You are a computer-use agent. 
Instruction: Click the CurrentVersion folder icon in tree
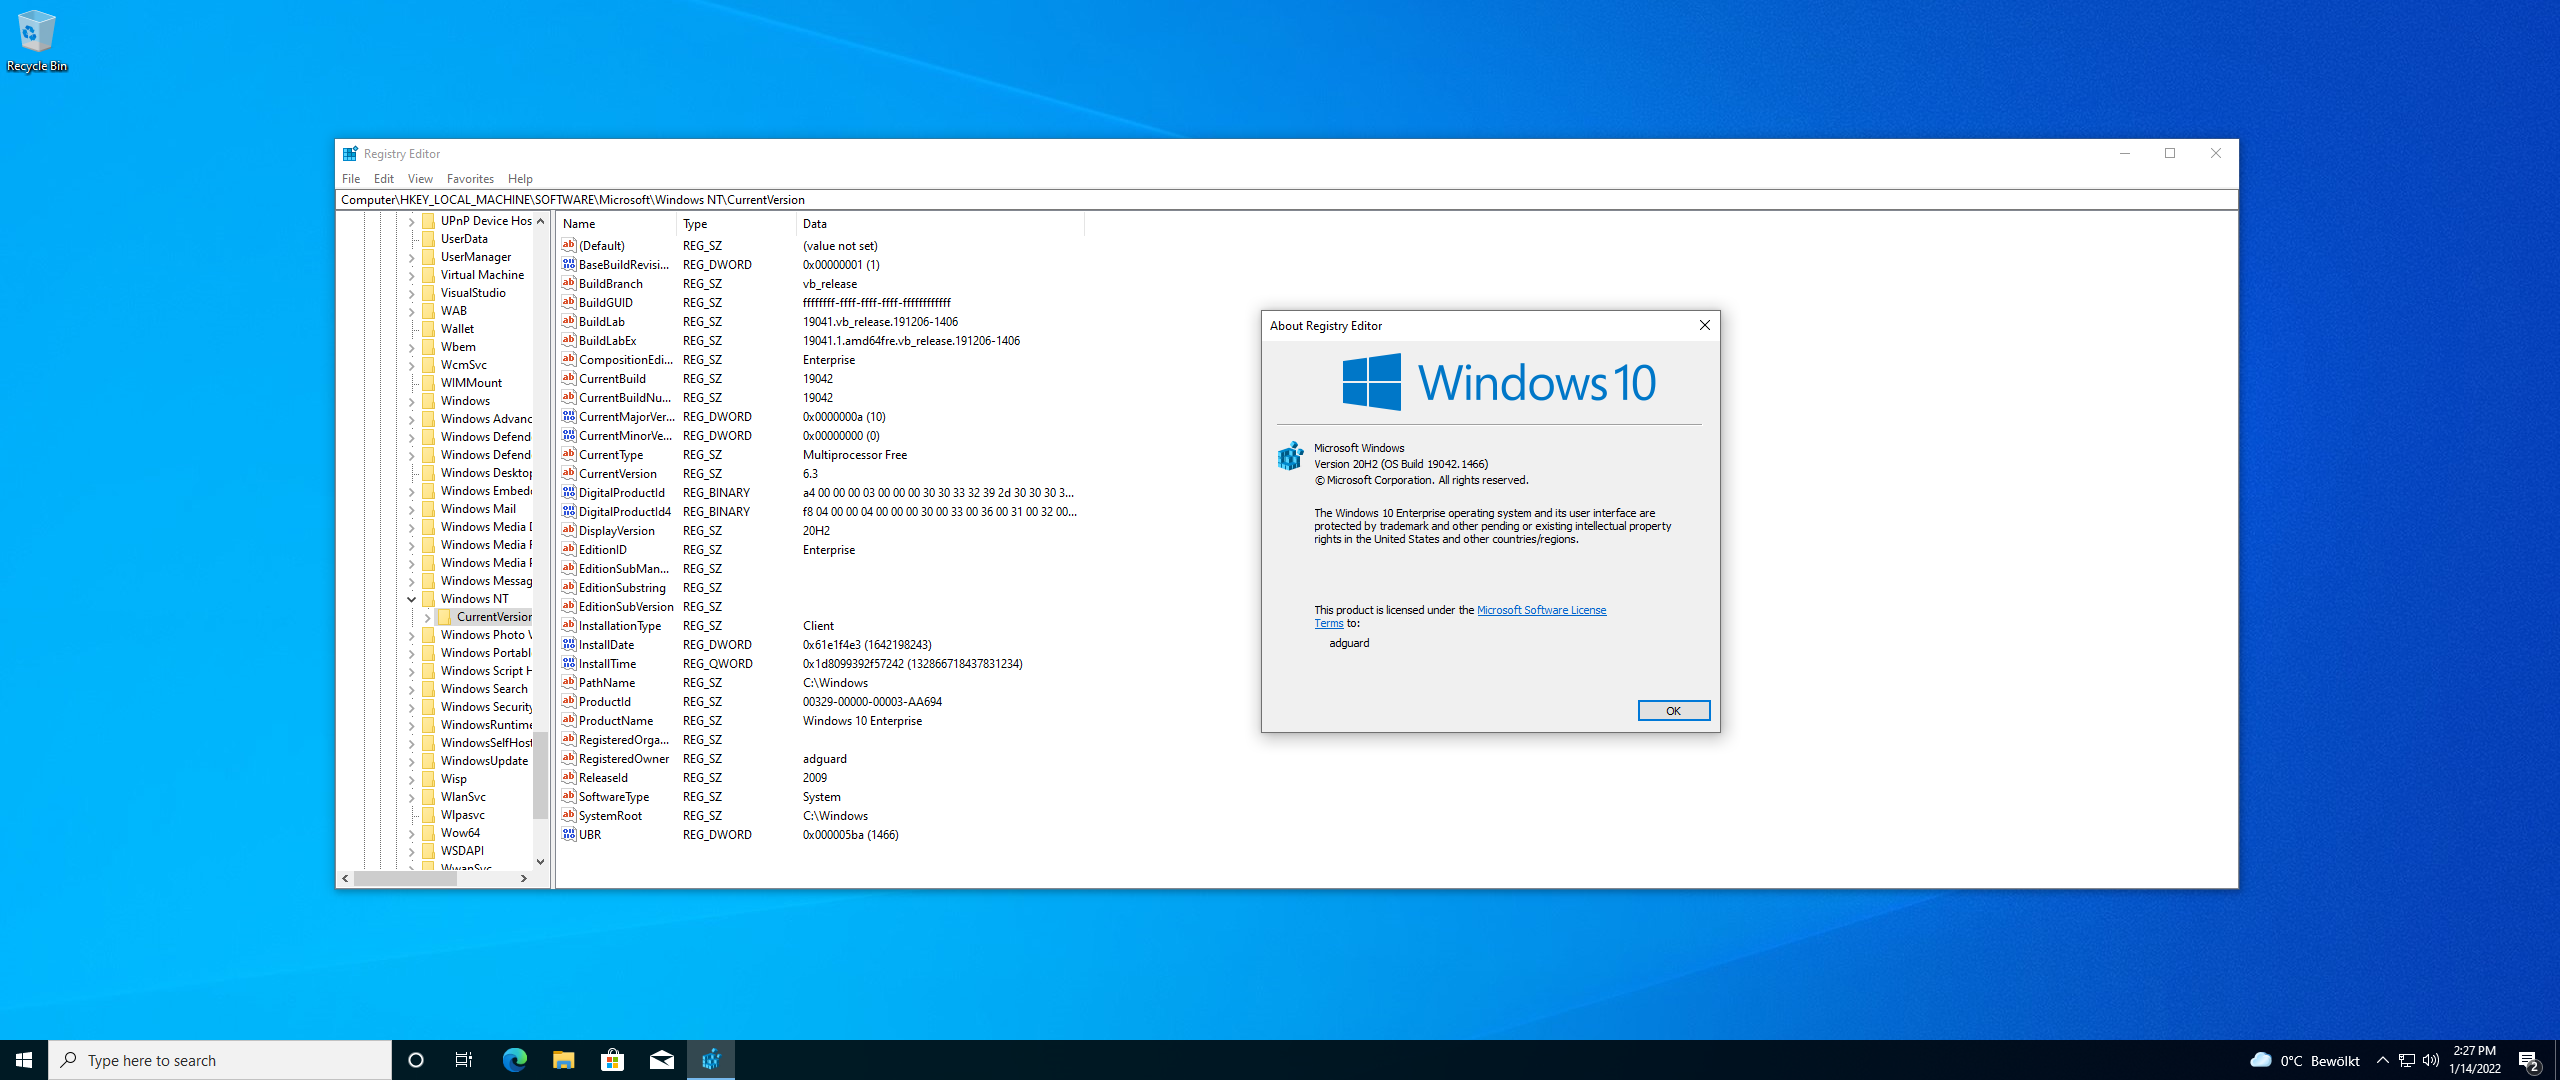[445, 617]
